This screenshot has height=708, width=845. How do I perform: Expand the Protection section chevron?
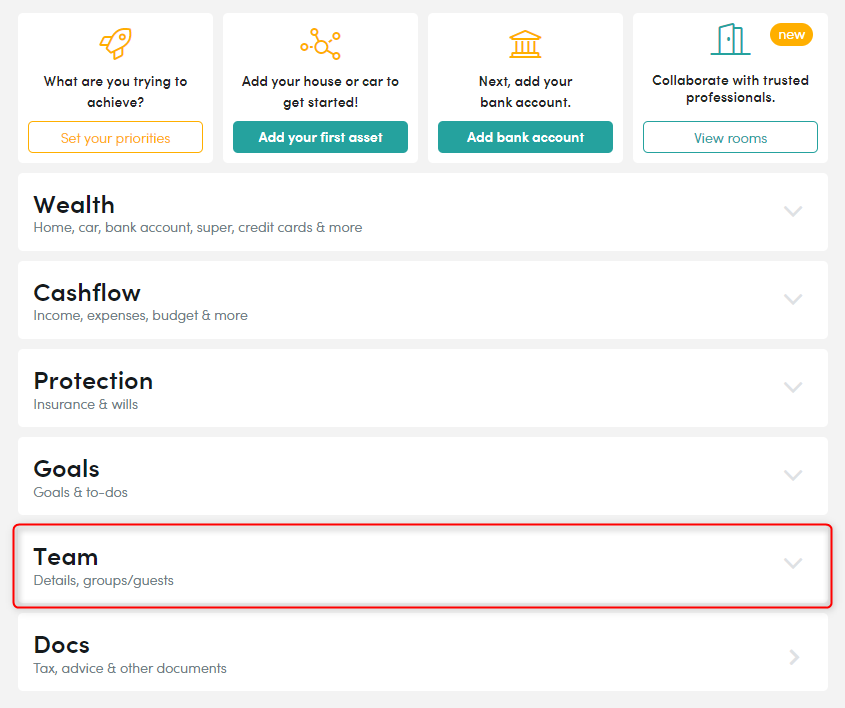(x=793, y=387)
